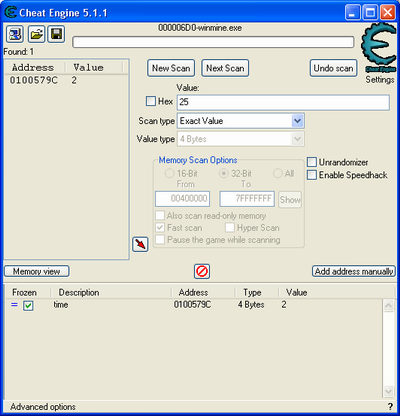
Task: Open the Scan type dropdown
Action: (x=297, y=121)
